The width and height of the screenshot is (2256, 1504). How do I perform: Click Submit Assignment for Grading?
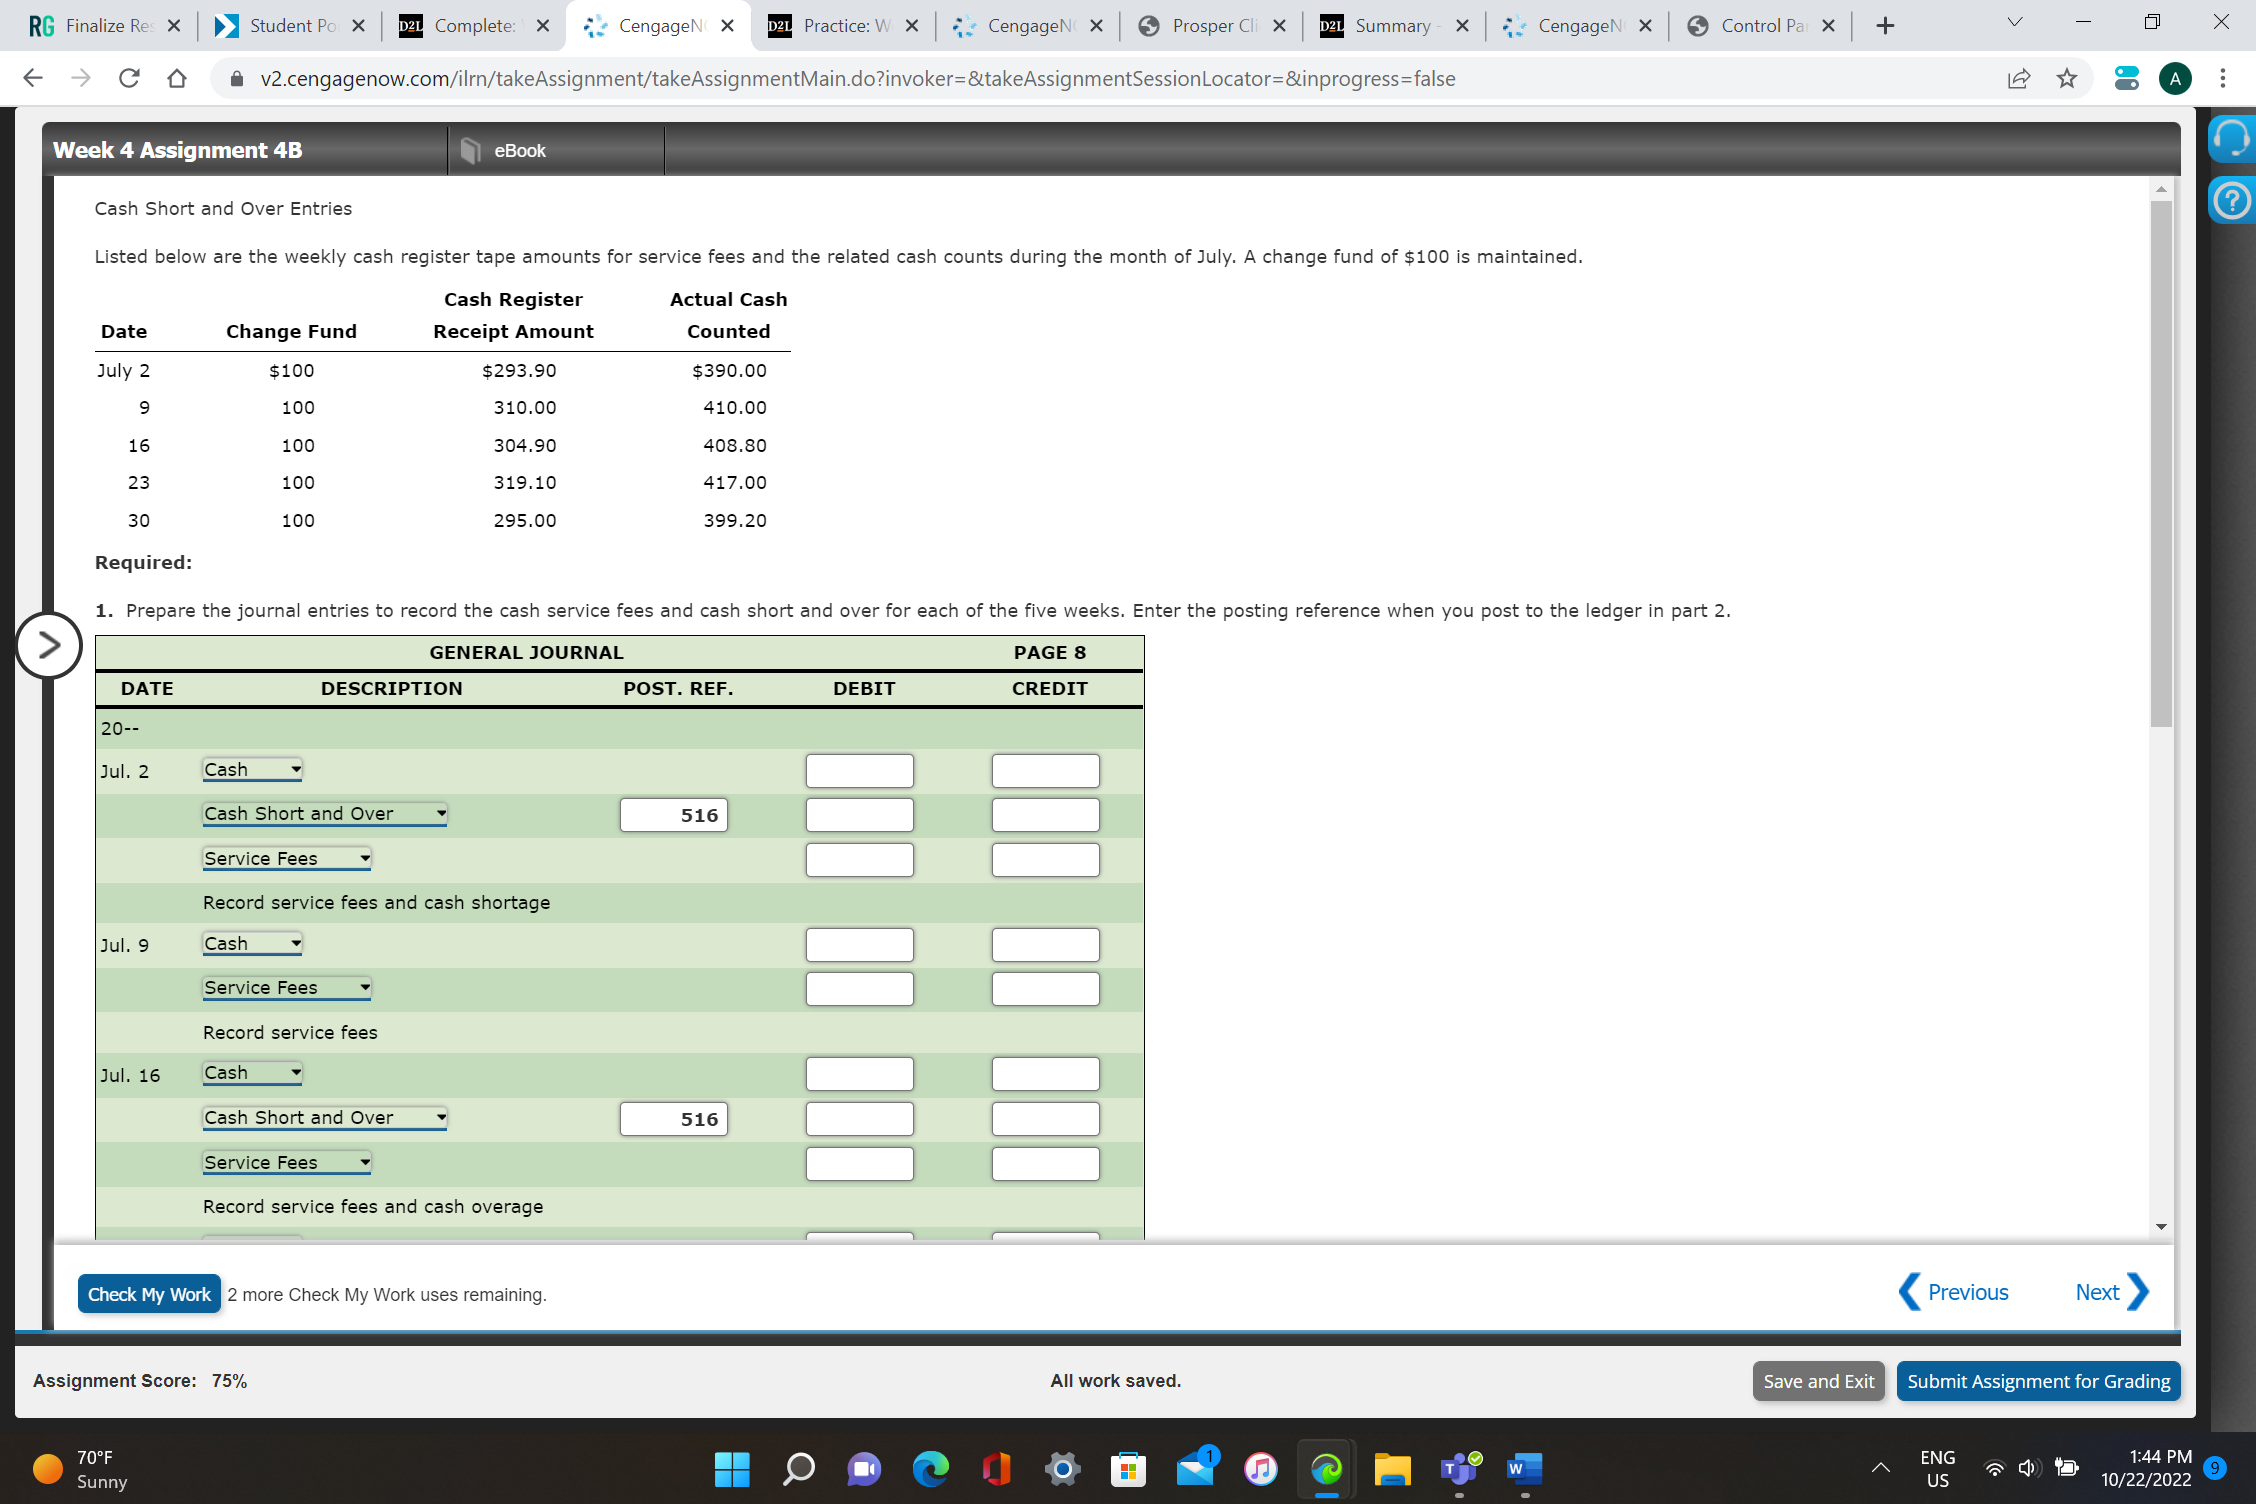pyautogui.click(x=2038, y=1380)
